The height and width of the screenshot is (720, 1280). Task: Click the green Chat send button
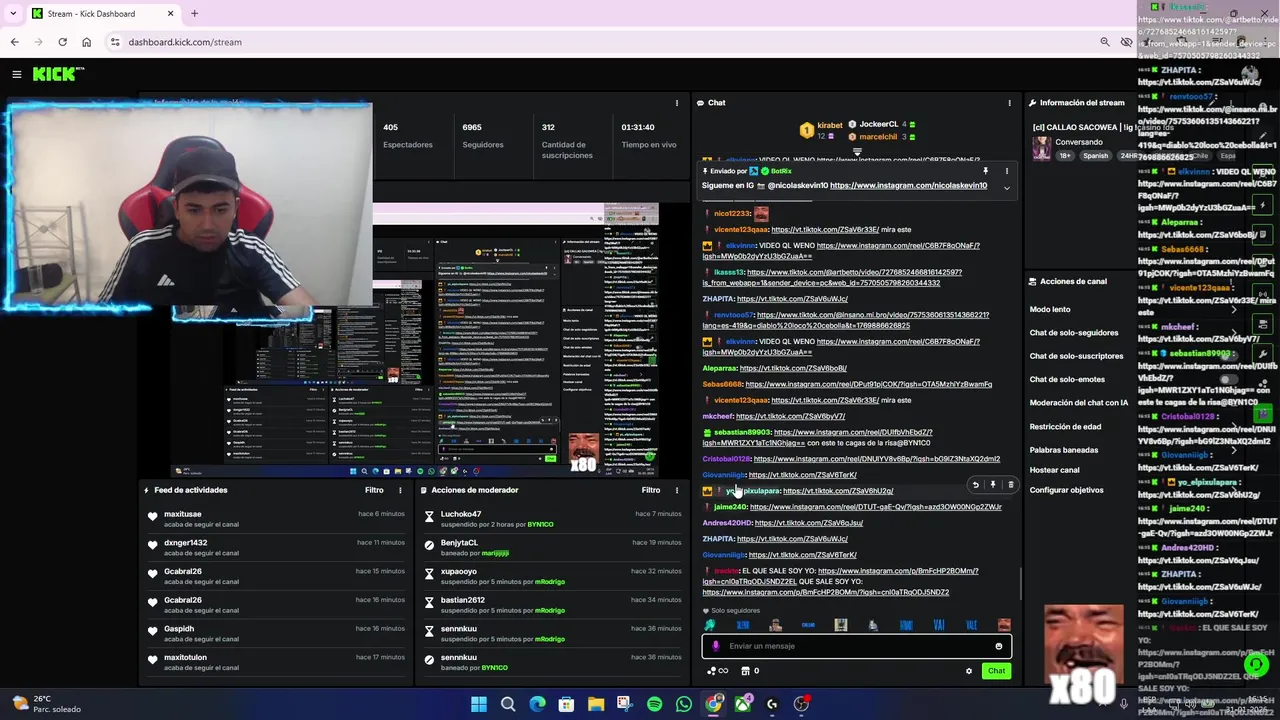(x=996, y=671)
